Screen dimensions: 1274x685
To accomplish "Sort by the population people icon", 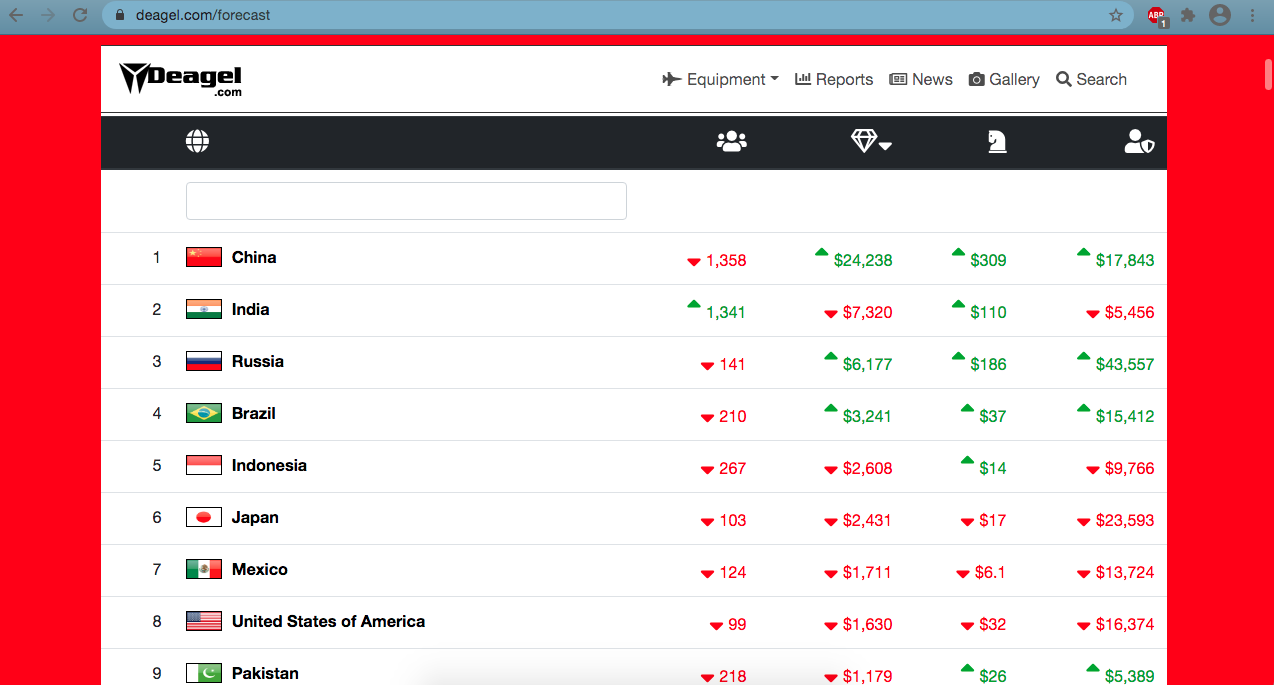I will pyautogui.click(x=732, y=142).
